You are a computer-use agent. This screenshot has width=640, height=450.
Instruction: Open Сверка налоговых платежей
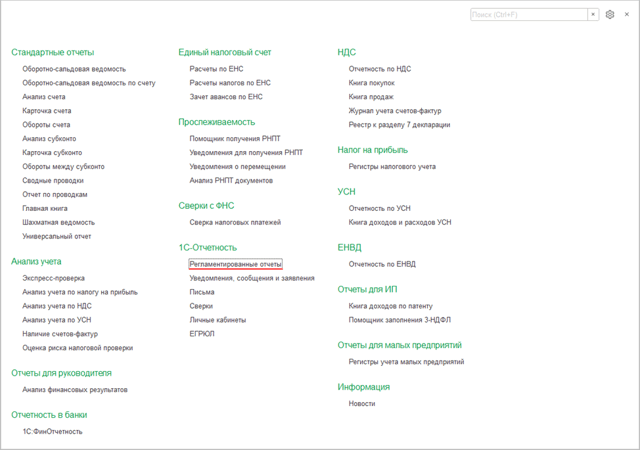235,222
